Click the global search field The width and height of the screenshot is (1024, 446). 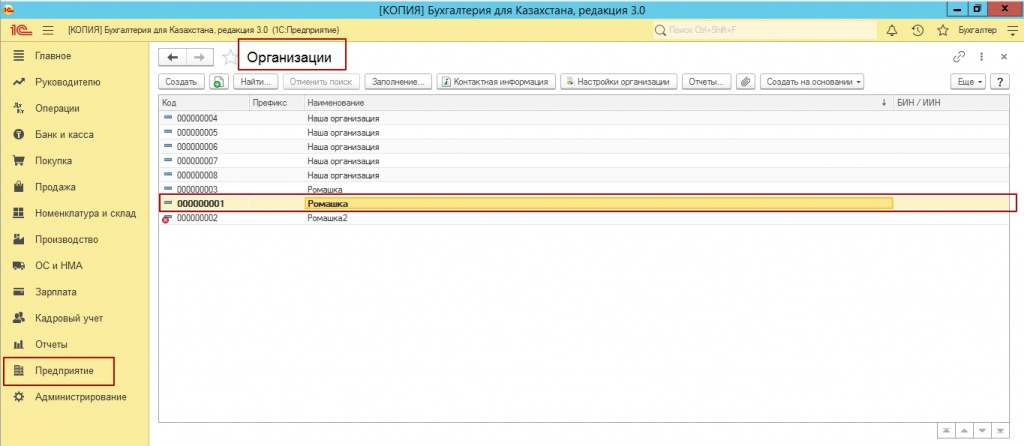[765, 30]
